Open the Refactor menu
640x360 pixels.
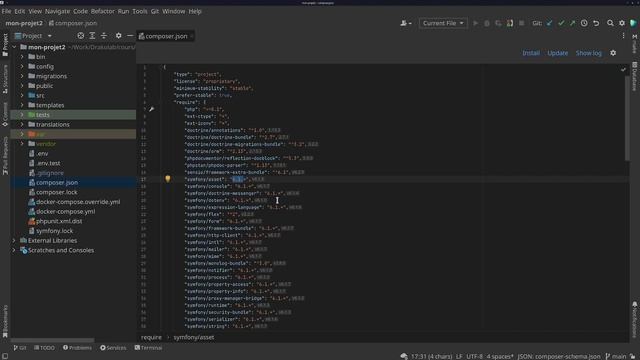[x=102, y=11]
